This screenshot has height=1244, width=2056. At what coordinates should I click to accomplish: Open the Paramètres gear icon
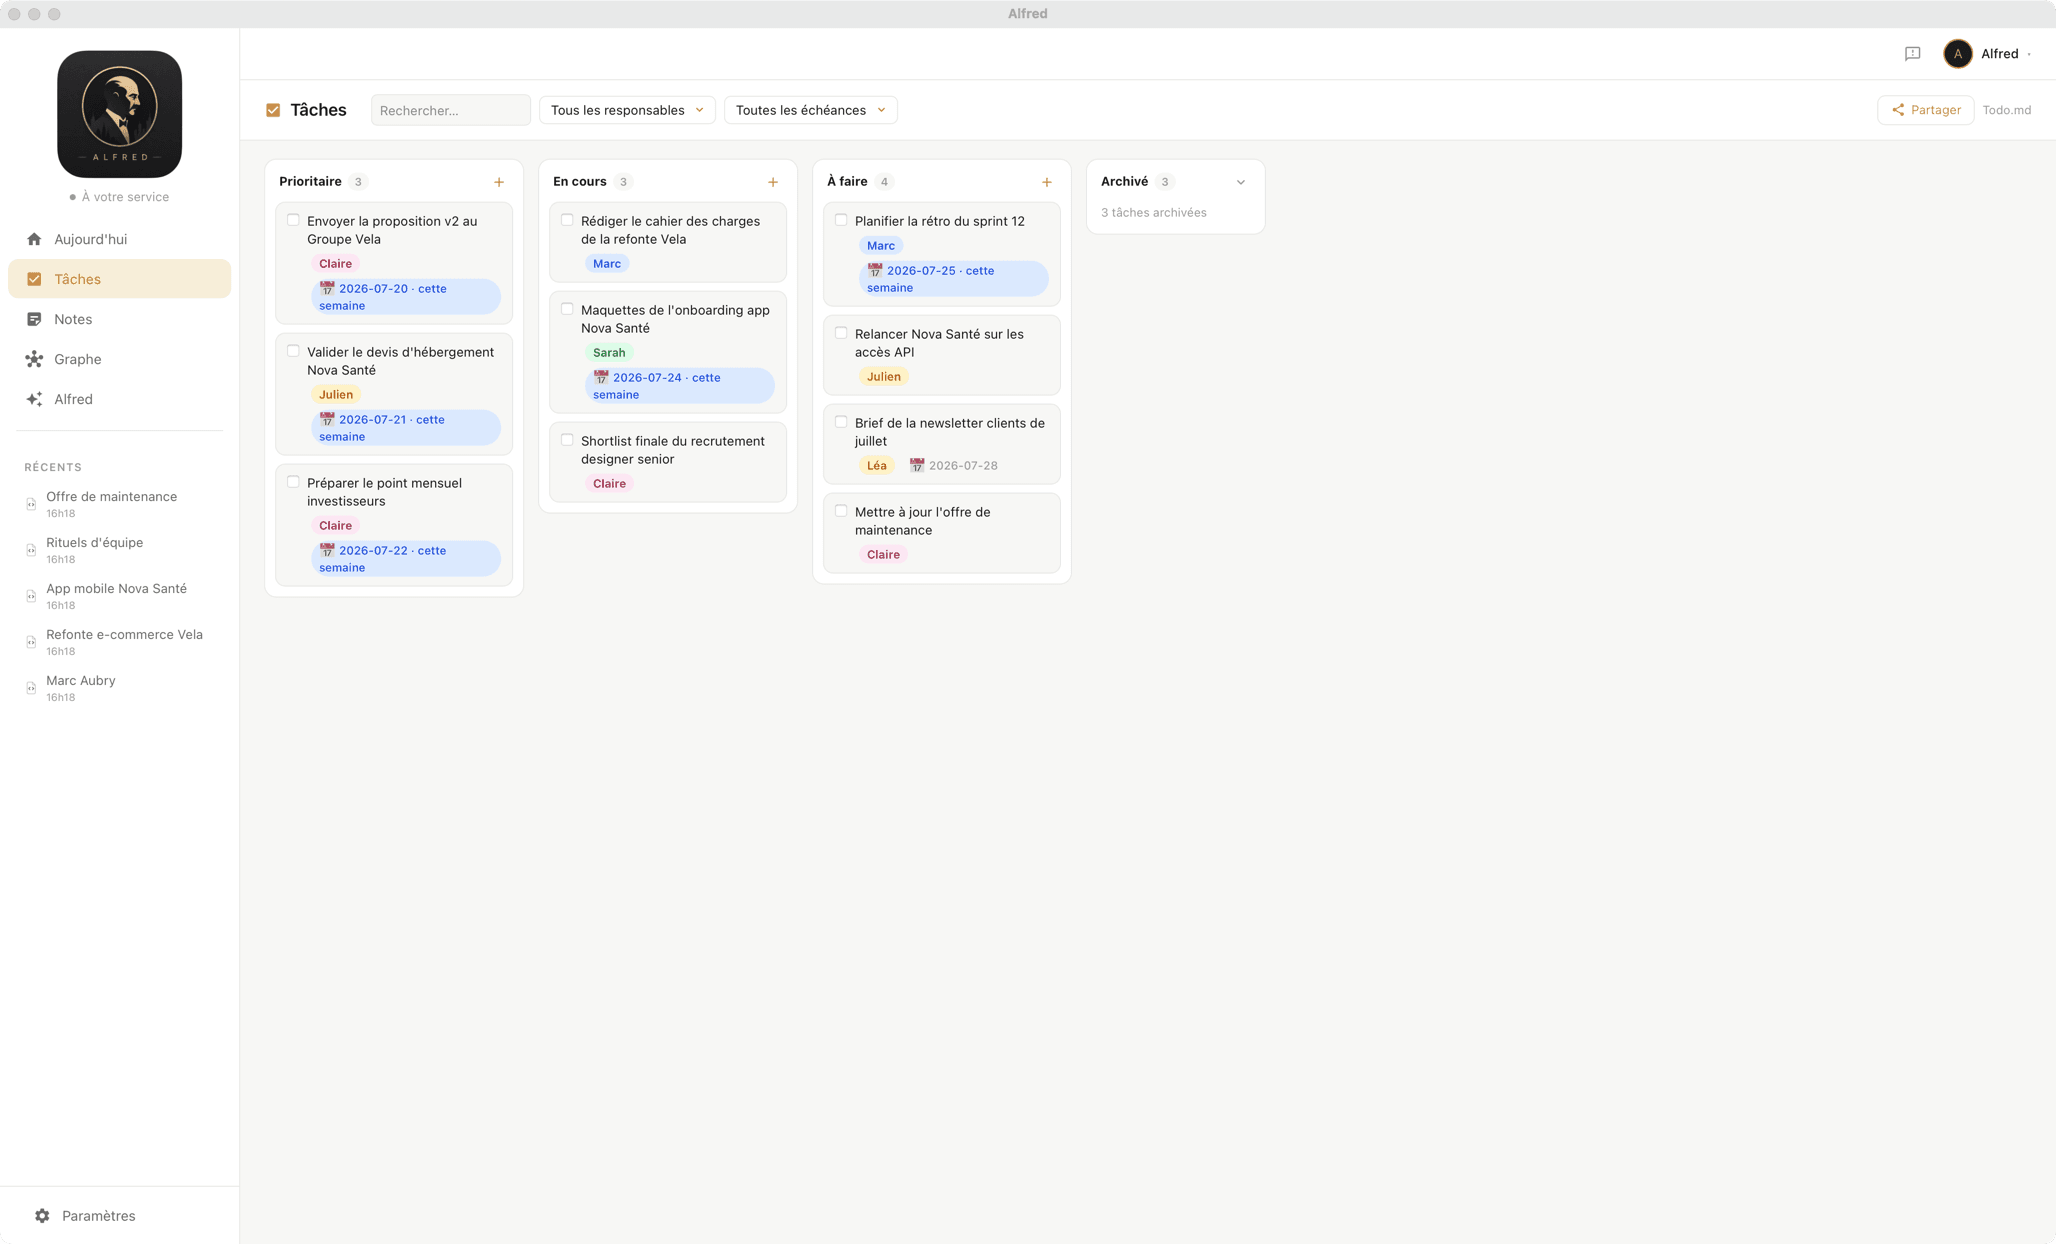click(x=42, y=1216)
